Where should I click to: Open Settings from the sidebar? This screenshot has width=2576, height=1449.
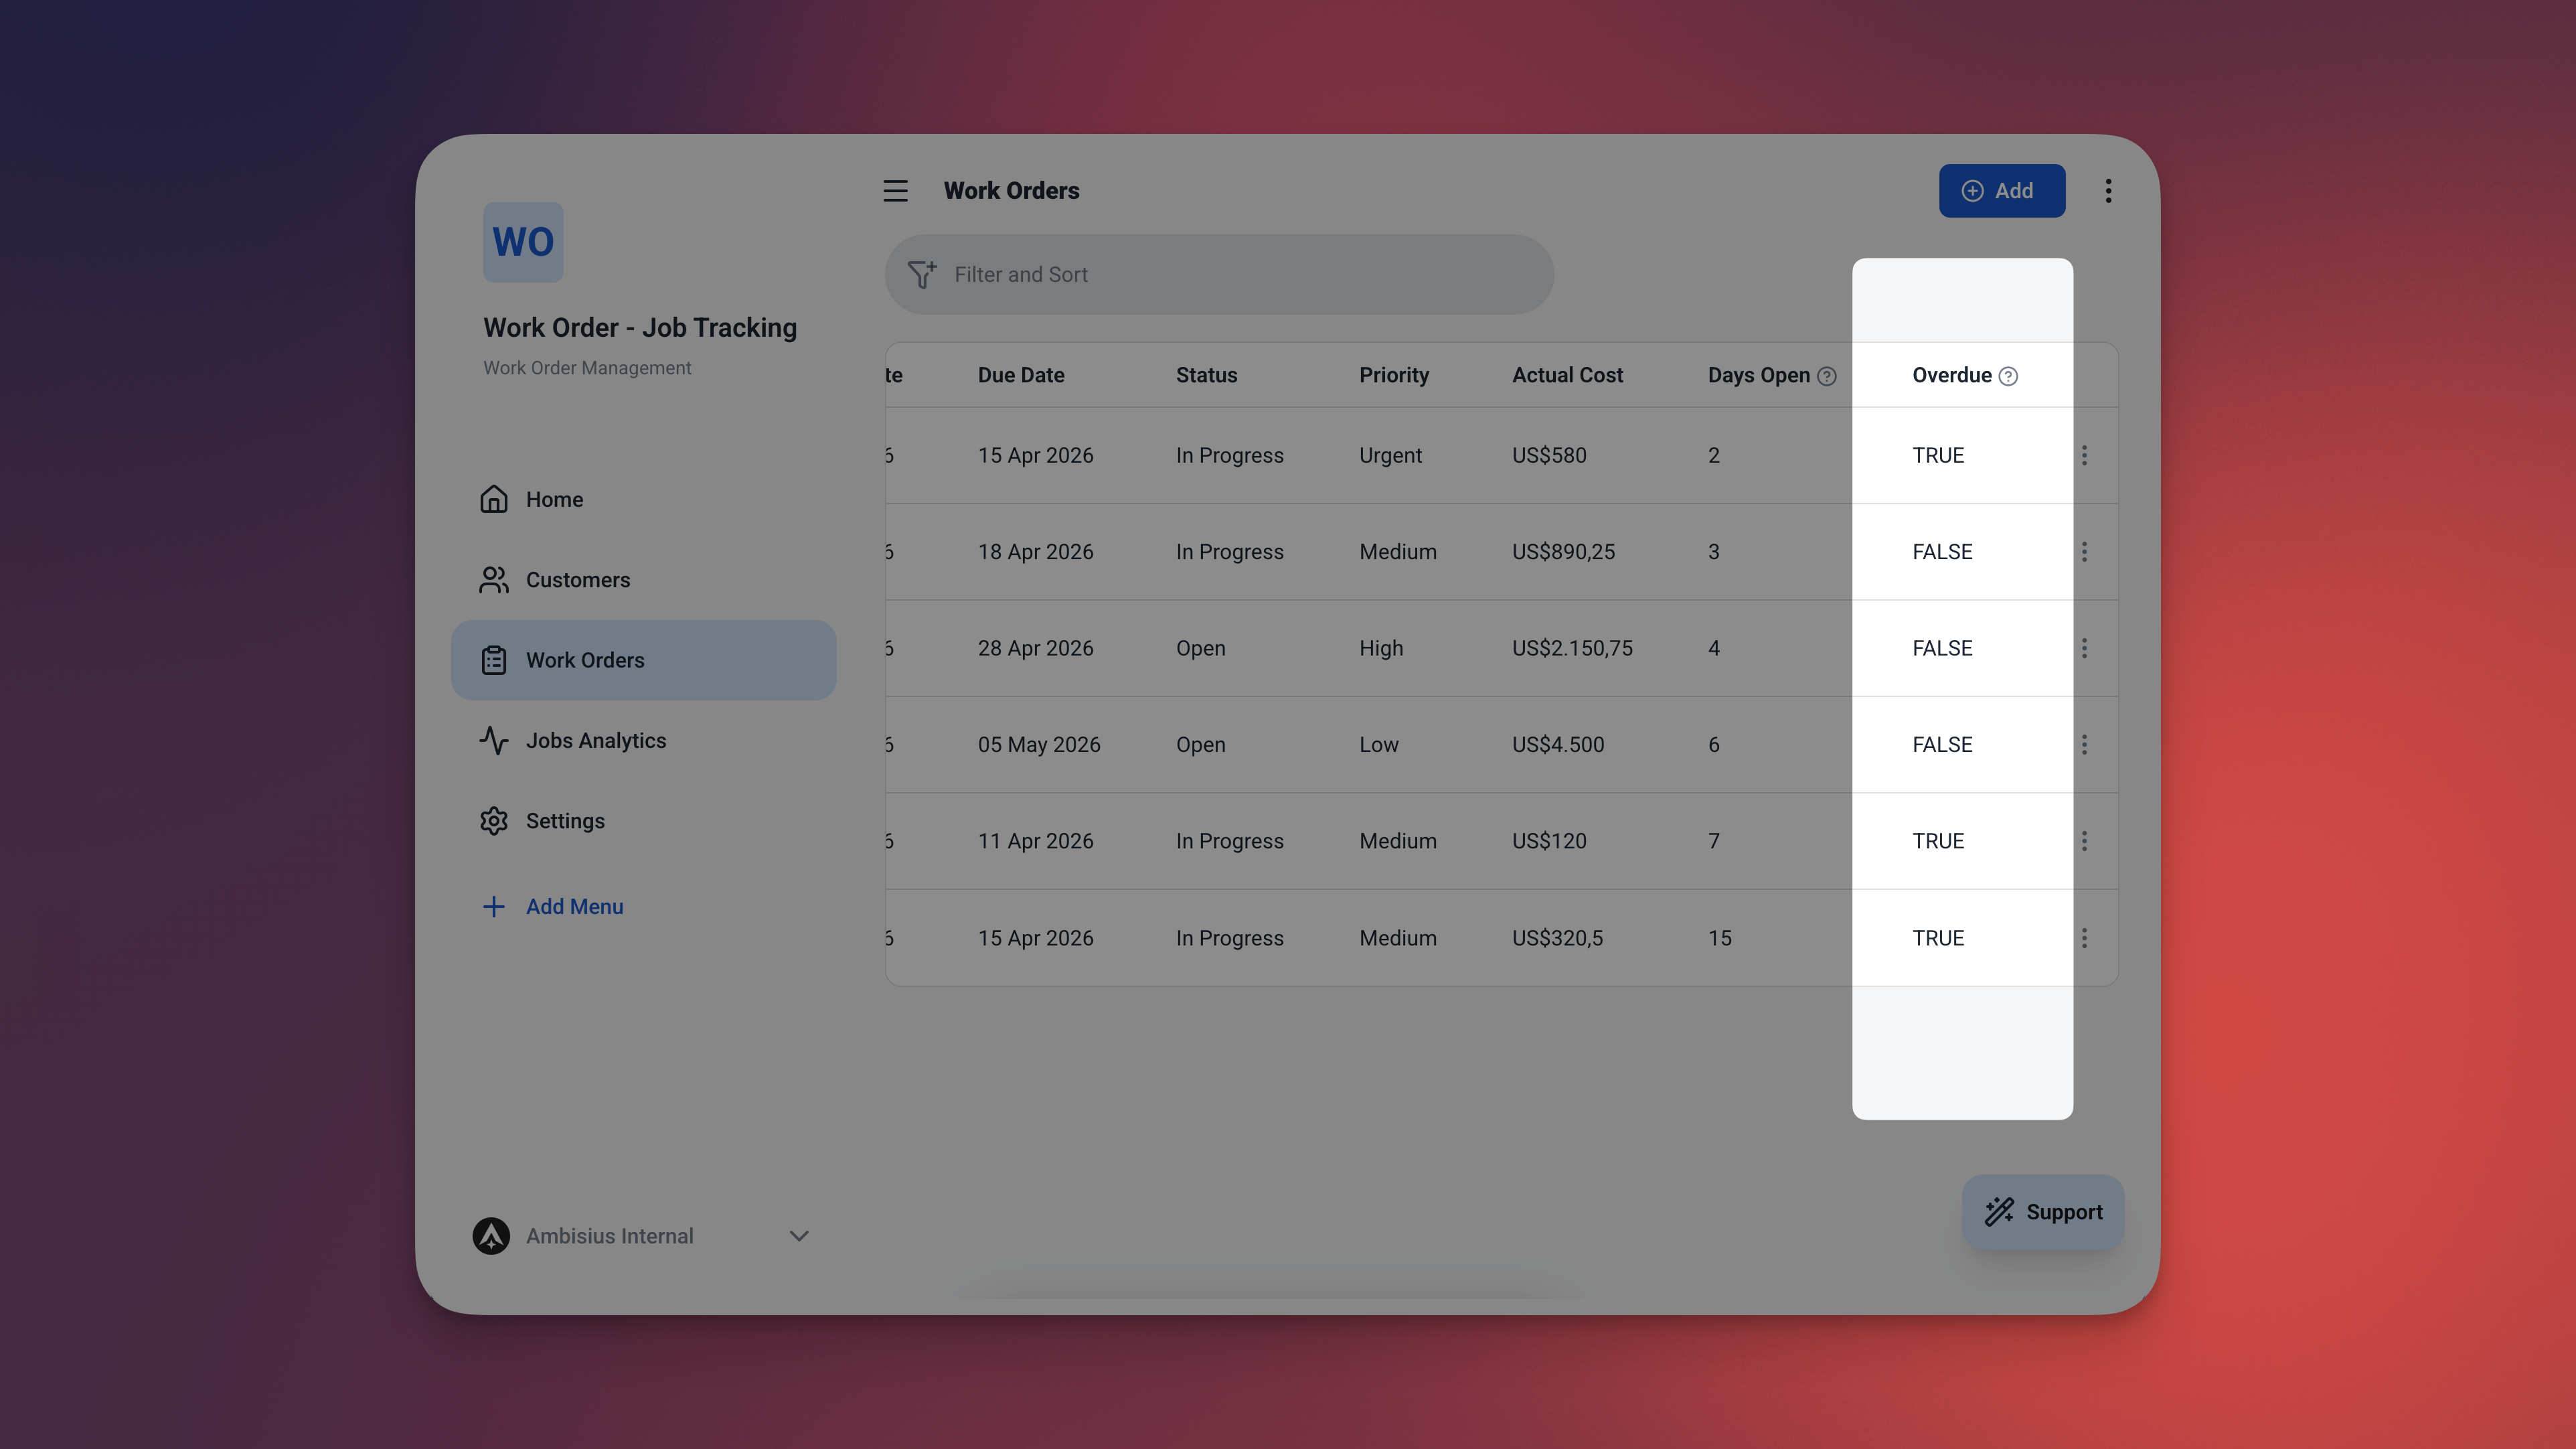click(565, 821)
